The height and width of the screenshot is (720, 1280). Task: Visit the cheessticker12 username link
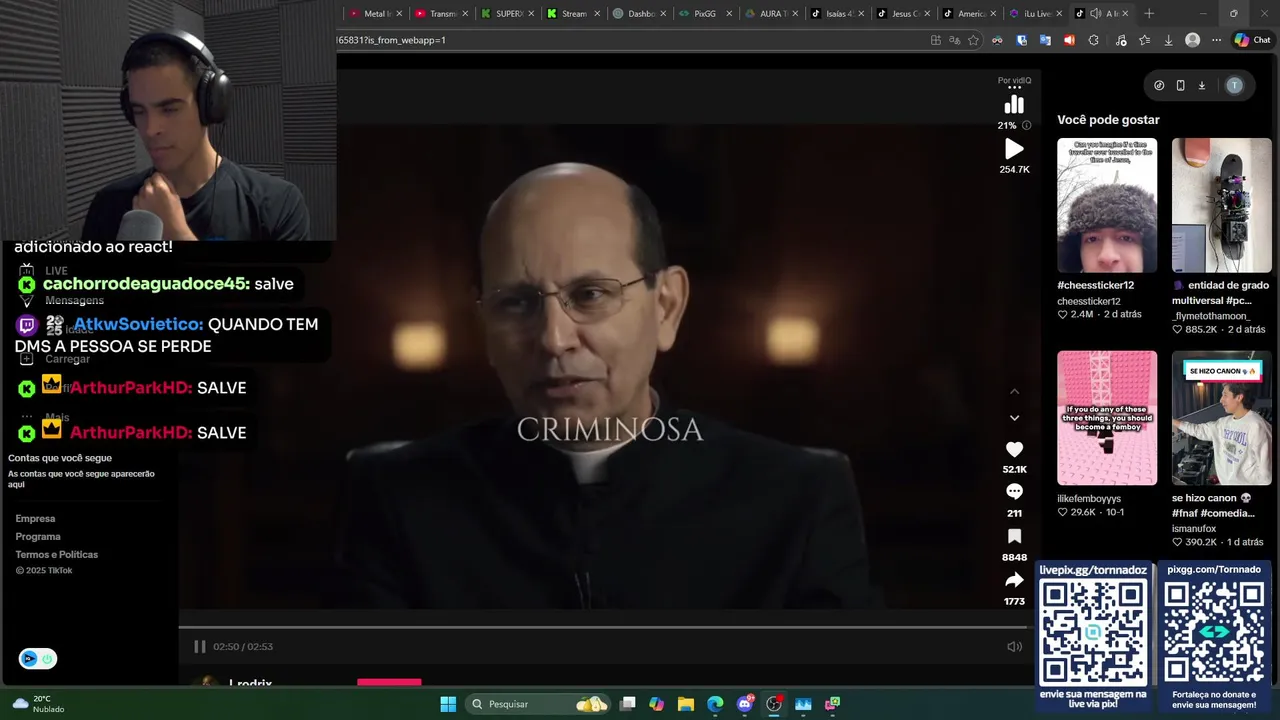pos(1088,301)
